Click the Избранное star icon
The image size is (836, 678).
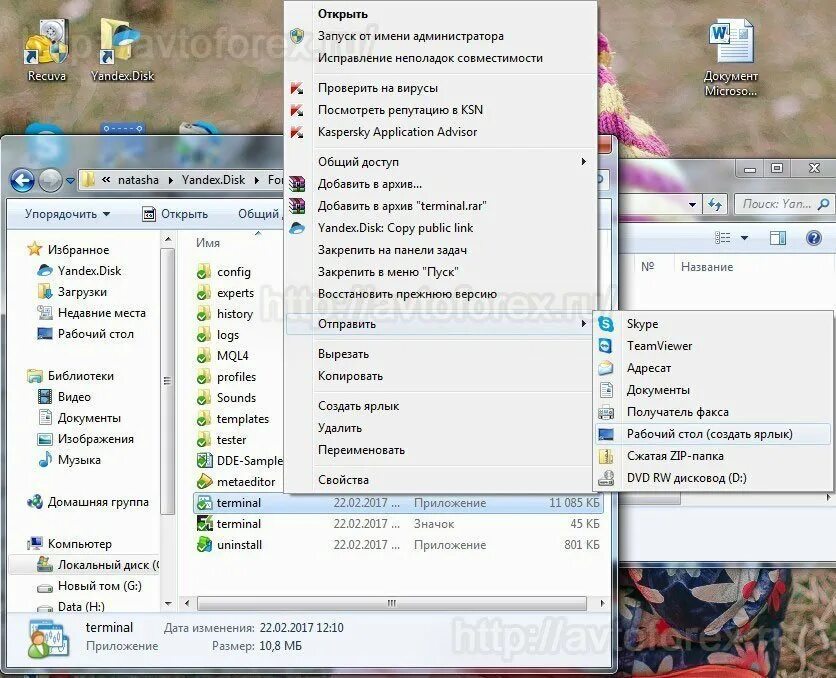[34, 249]
